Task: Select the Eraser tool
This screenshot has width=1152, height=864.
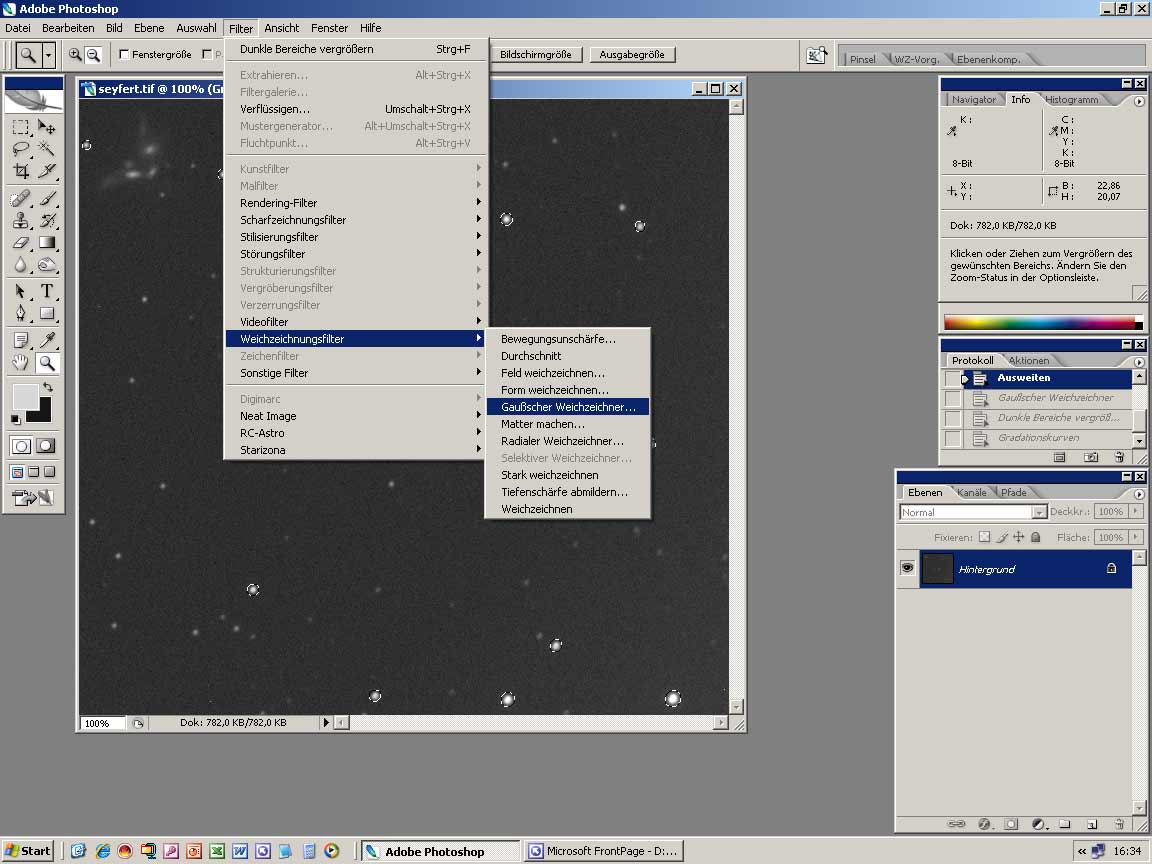Action: (x=21, y=242)
